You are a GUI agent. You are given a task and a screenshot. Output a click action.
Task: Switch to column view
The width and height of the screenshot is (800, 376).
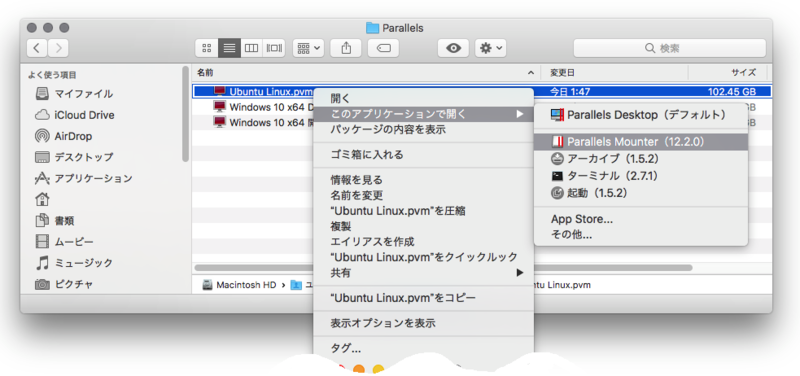pos(252,48)
